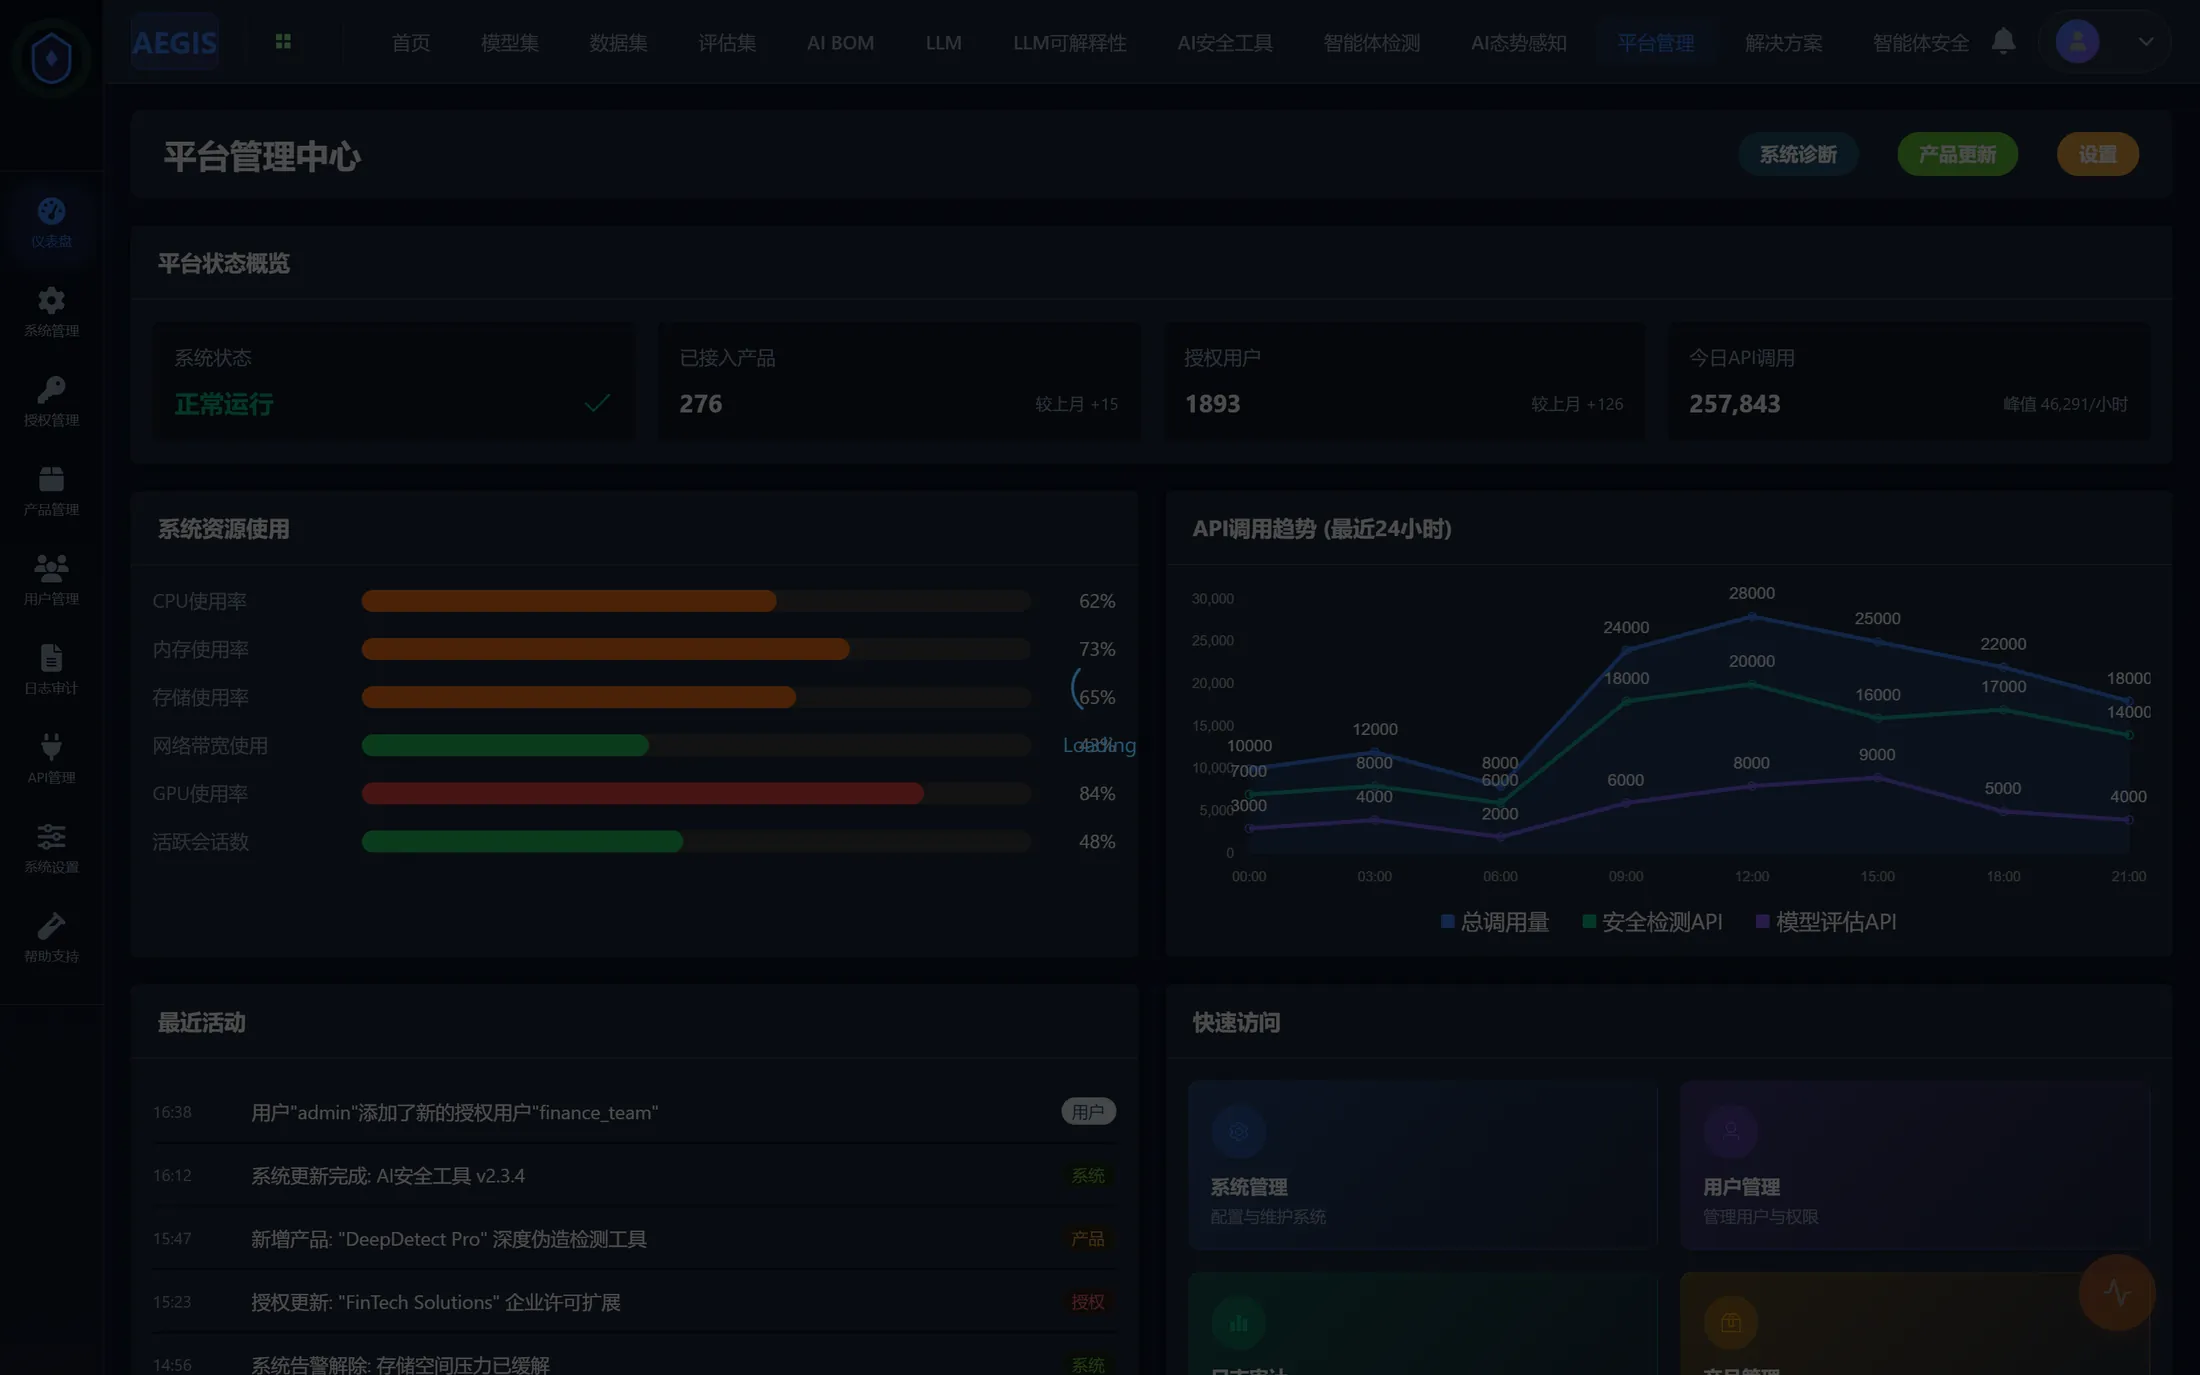Select 平台管理 in top navigation
Screen dimensions: 2200x1375
point(1656,43)
